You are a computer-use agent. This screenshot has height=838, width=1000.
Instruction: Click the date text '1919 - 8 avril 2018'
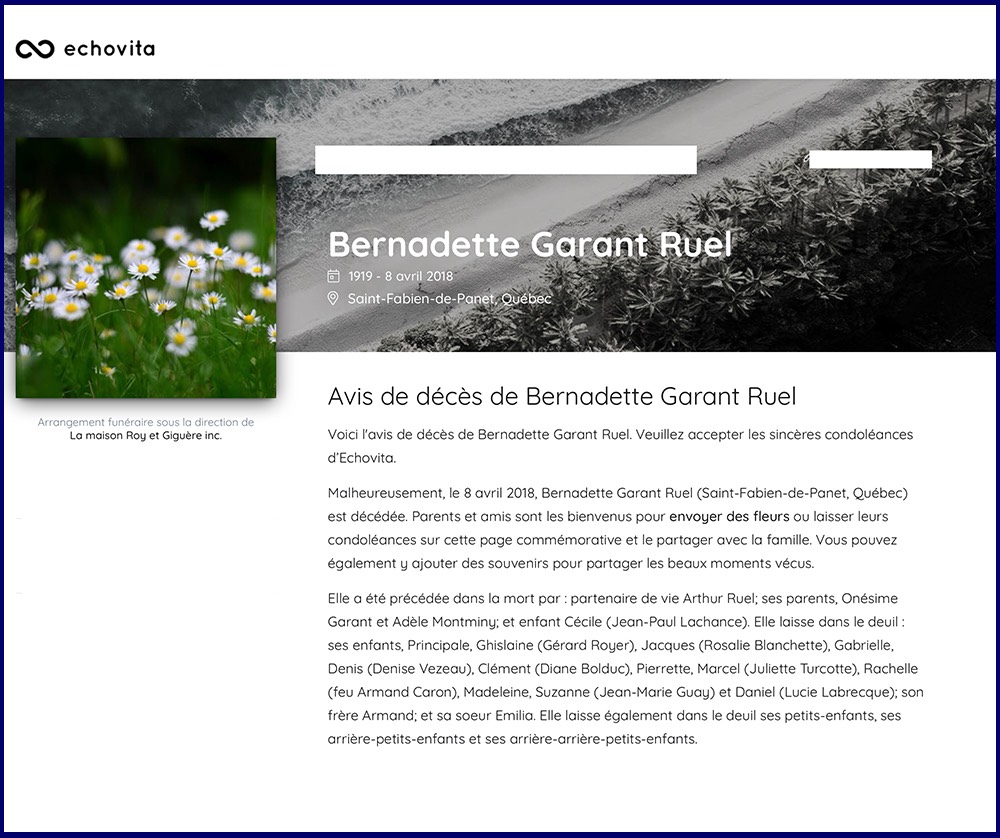click(x=401, y=276)
